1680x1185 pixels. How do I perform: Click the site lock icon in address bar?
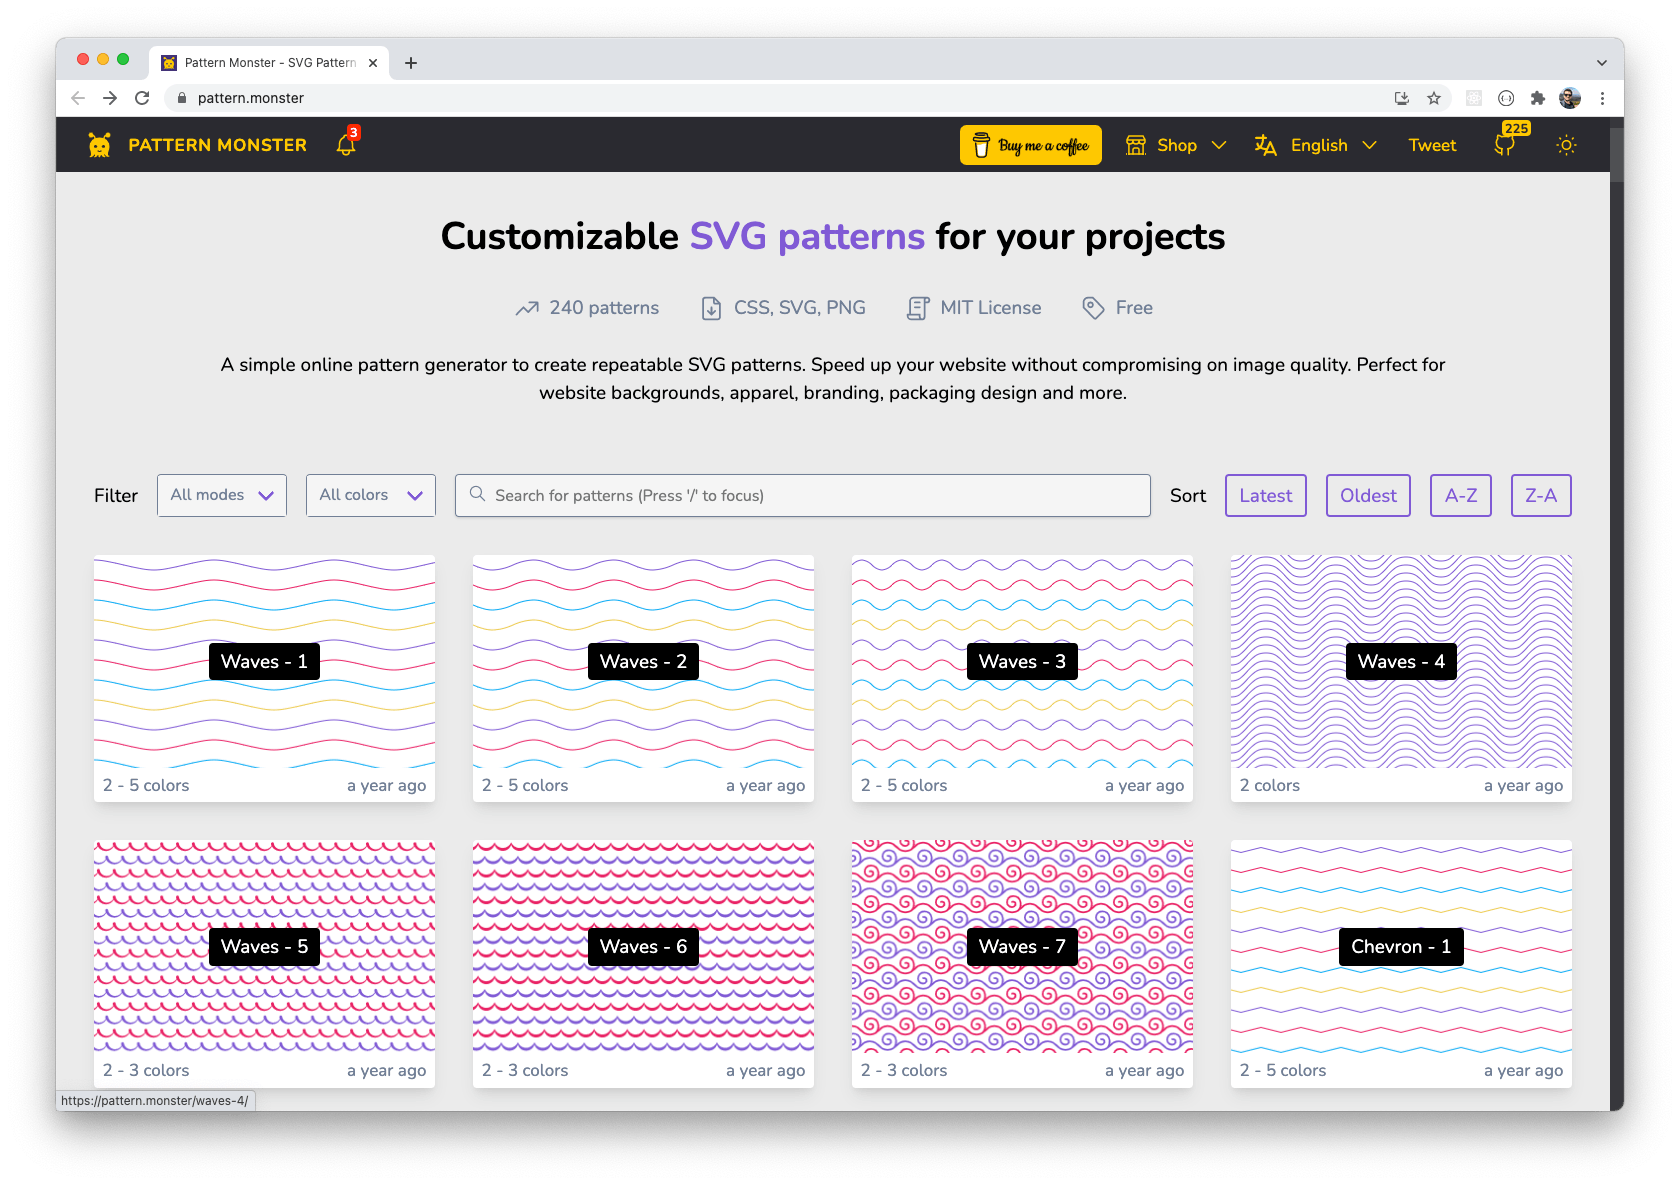(182, 98)
